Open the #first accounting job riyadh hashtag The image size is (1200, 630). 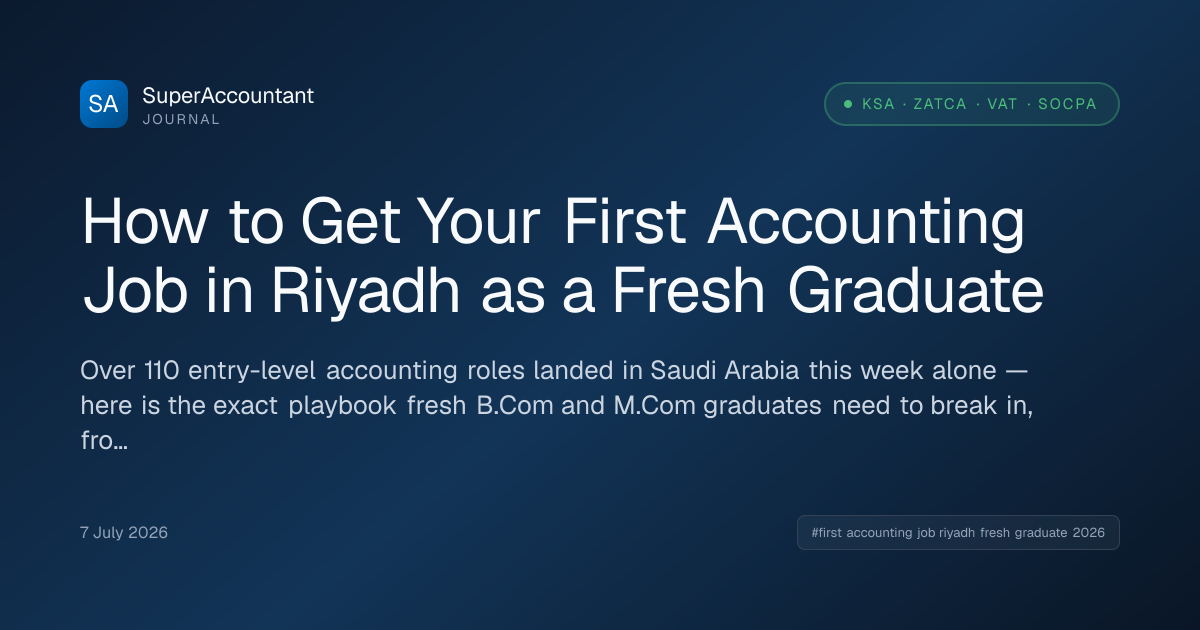(958, 533)
